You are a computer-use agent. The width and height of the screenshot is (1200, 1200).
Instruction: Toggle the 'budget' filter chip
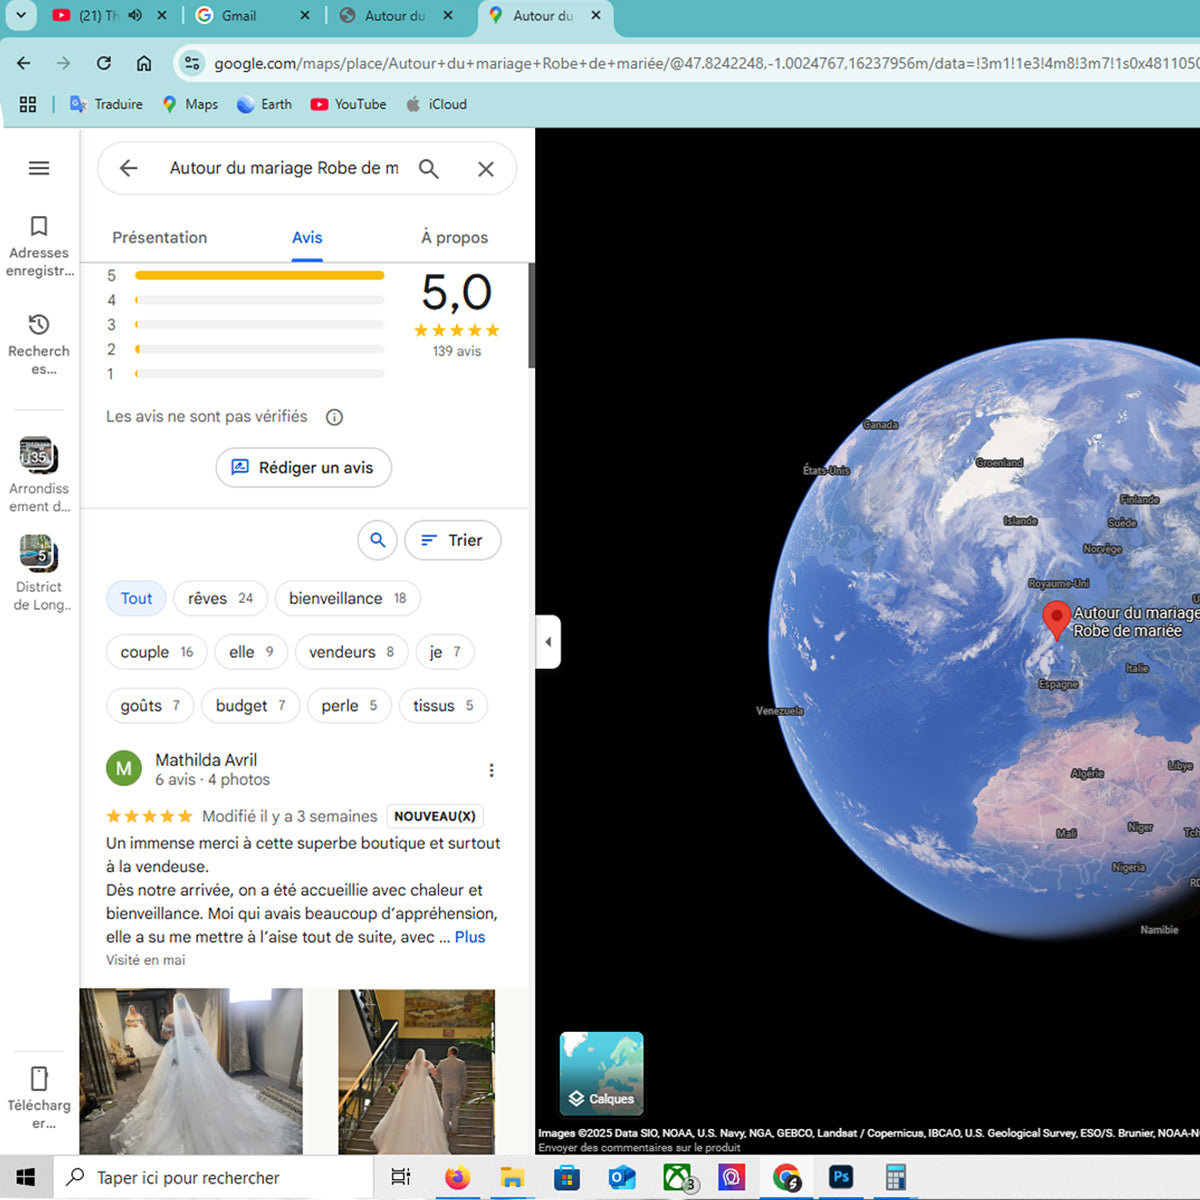251,706
